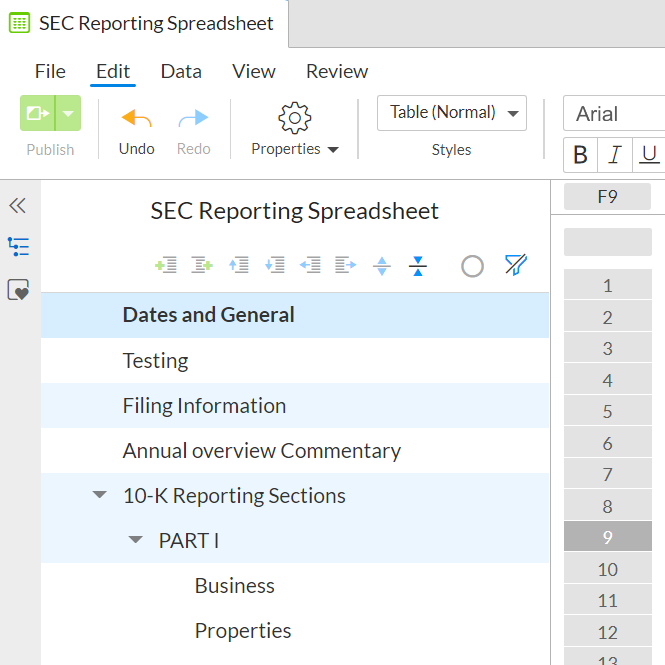
Task: Click the clear filter funnel icon
Action: click(515, 265)
